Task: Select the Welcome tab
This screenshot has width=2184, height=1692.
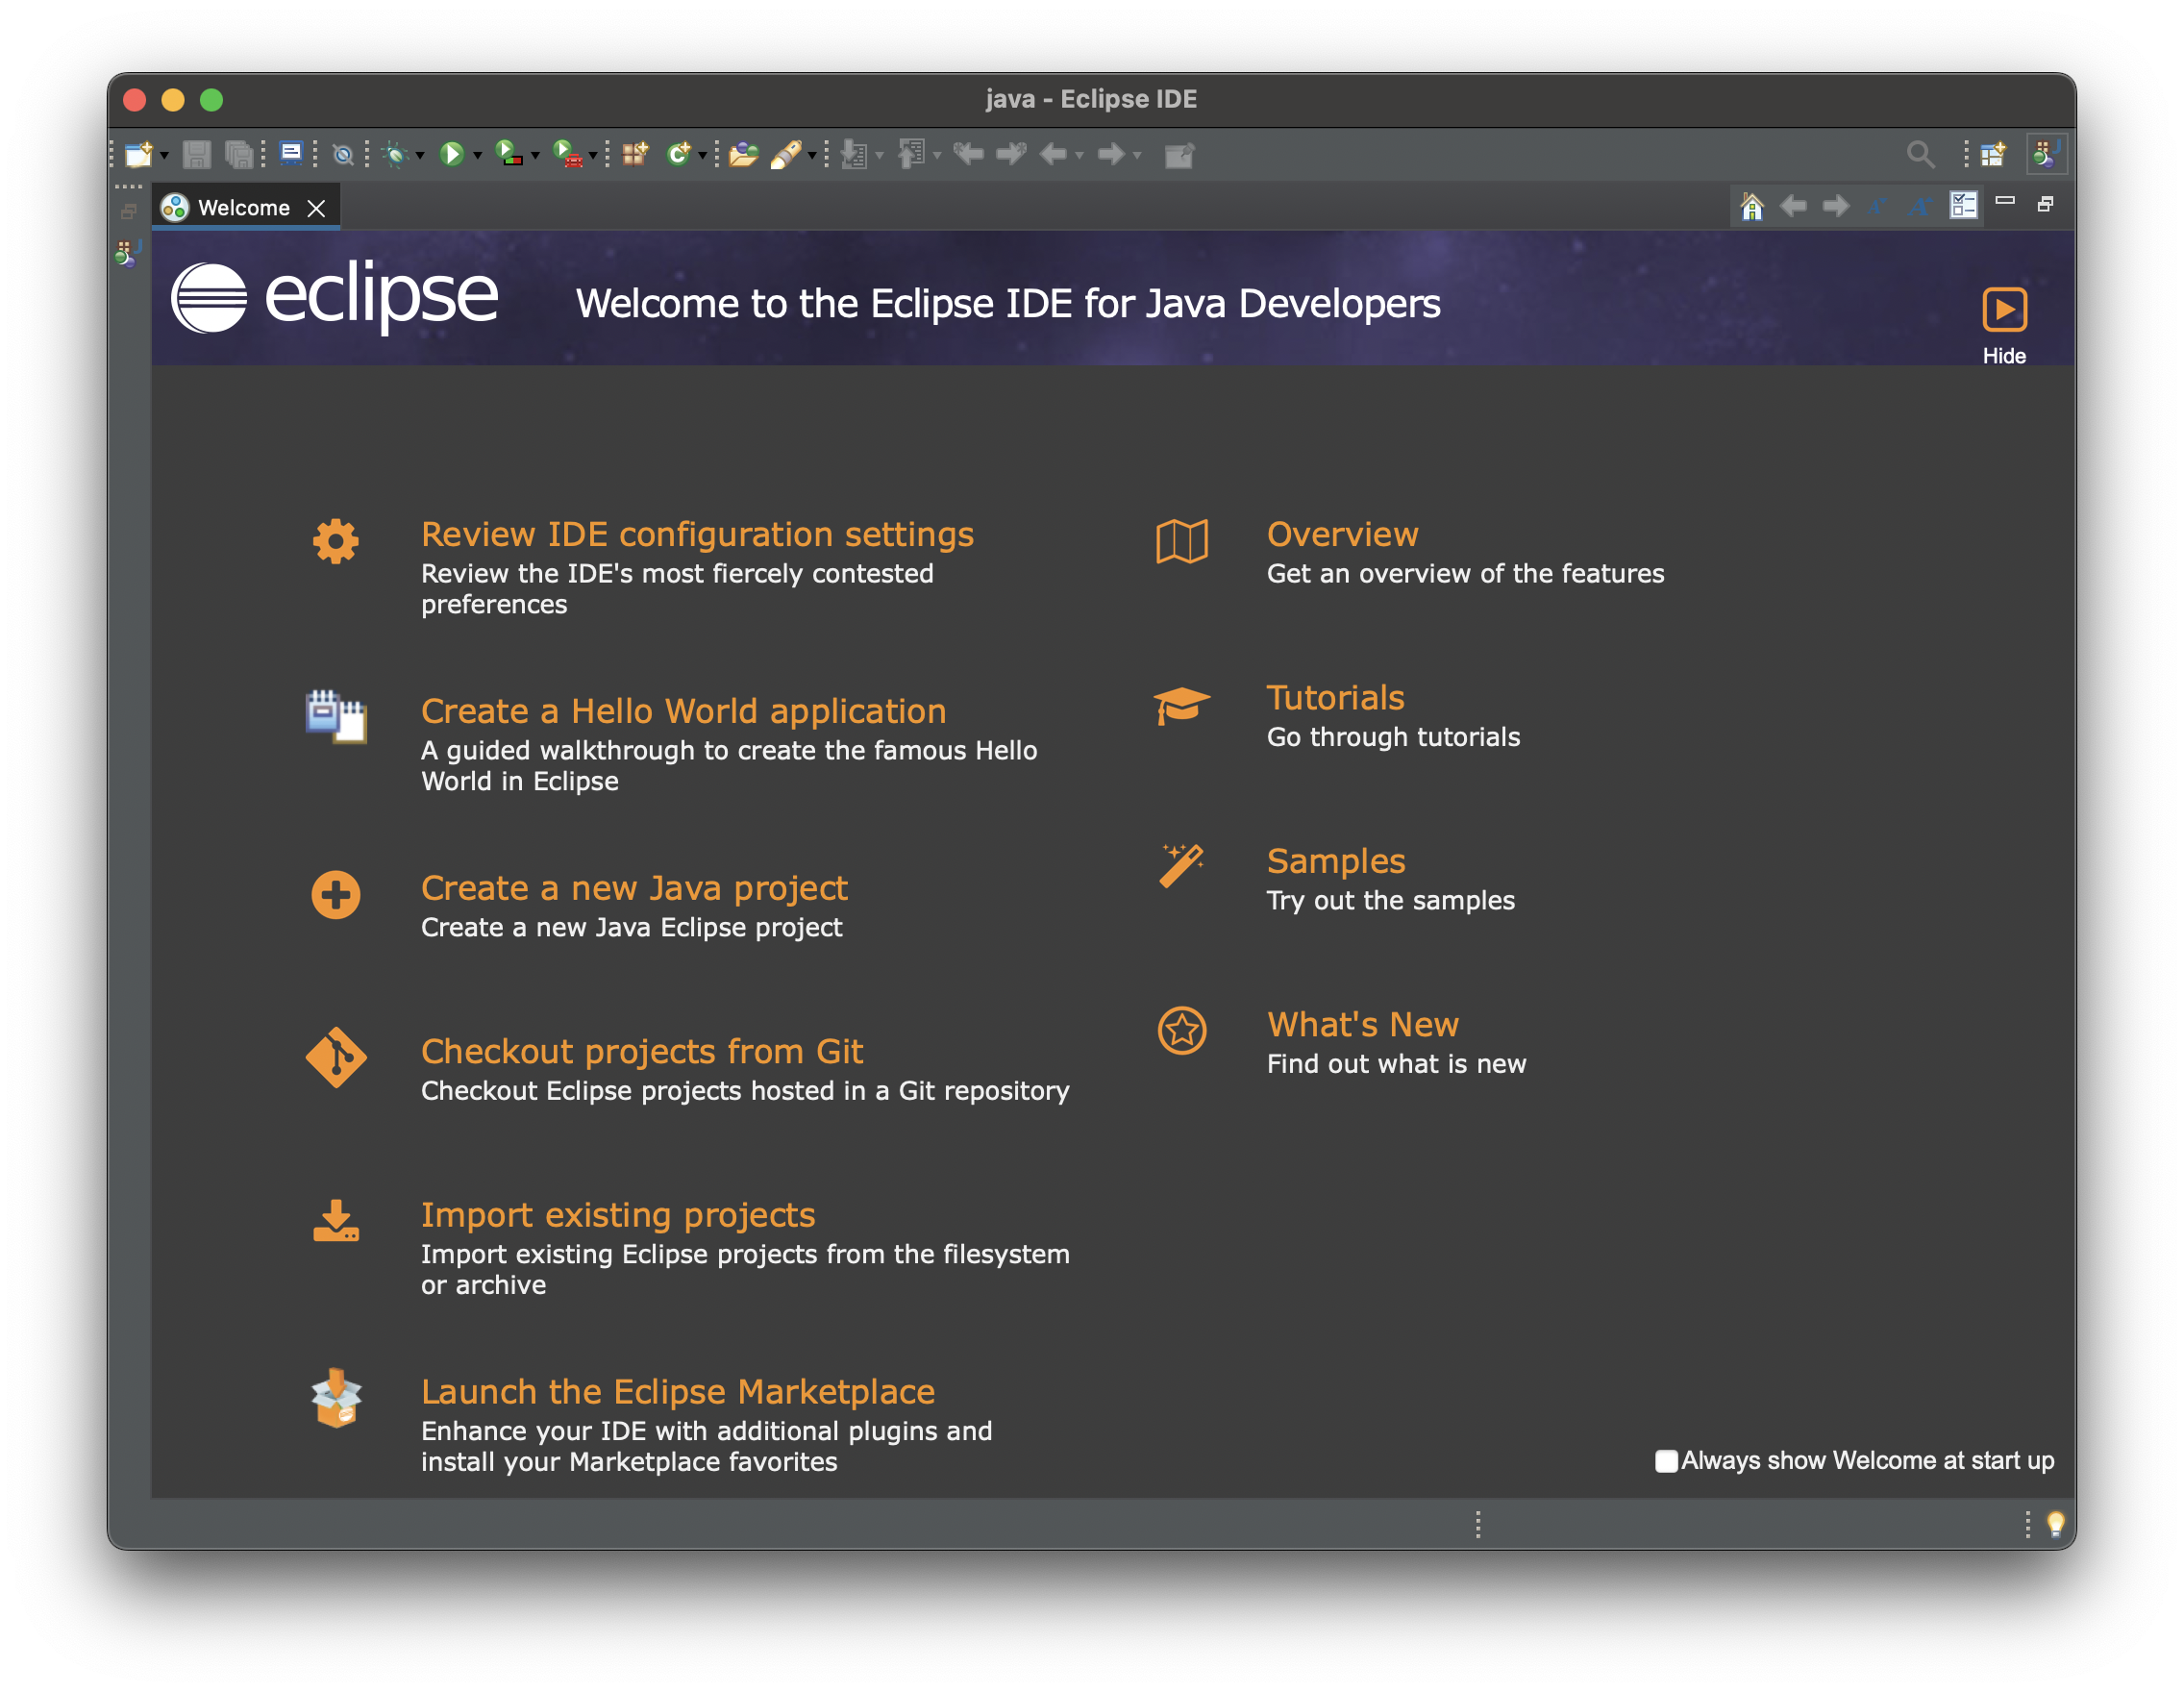Action: (x=243, y=208)
